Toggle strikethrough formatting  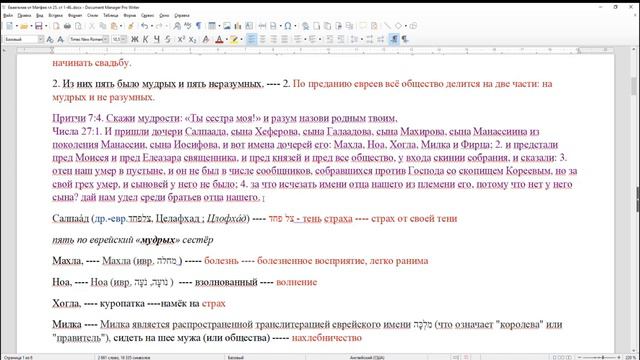(x=168, y=39)
